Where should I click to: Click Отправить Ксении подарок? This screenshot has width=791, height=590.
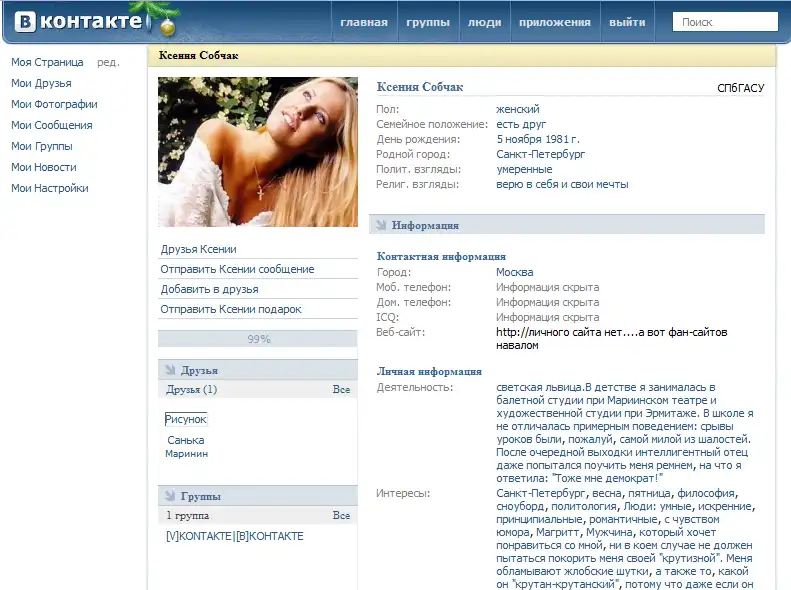click(x=231, y=309)
